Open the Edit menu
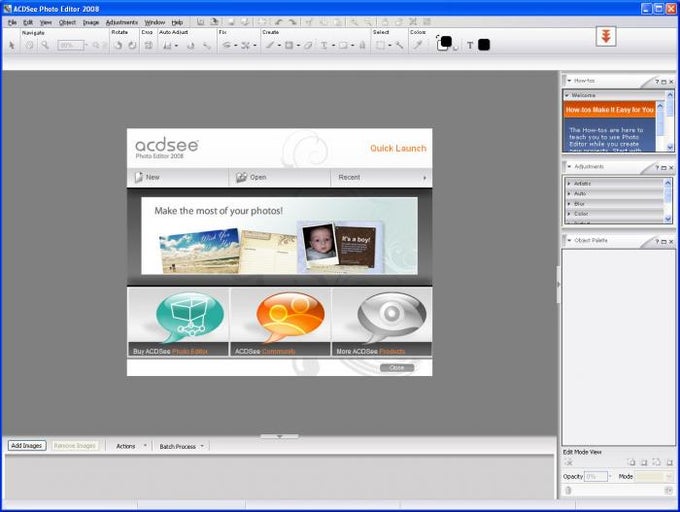Image resolution: width=680 pixels, height=512 pixels. coord(28,22)
